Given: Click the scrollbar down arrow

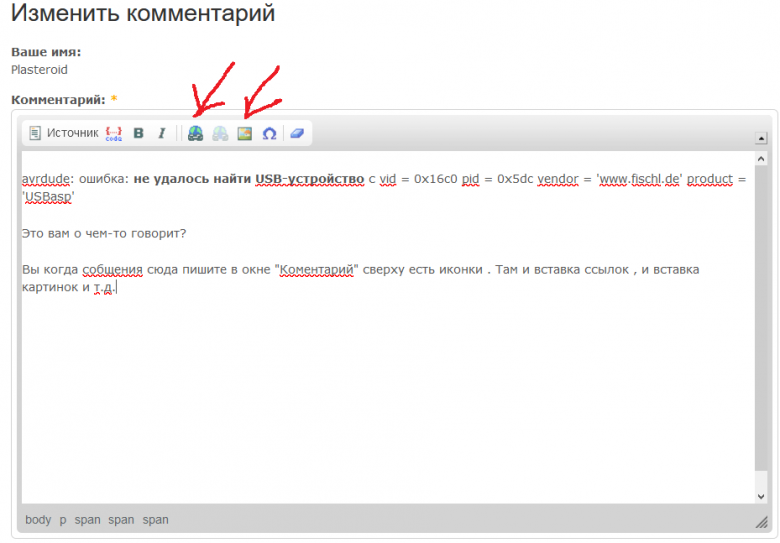Looking at the screenshot, I should (761, 496).
